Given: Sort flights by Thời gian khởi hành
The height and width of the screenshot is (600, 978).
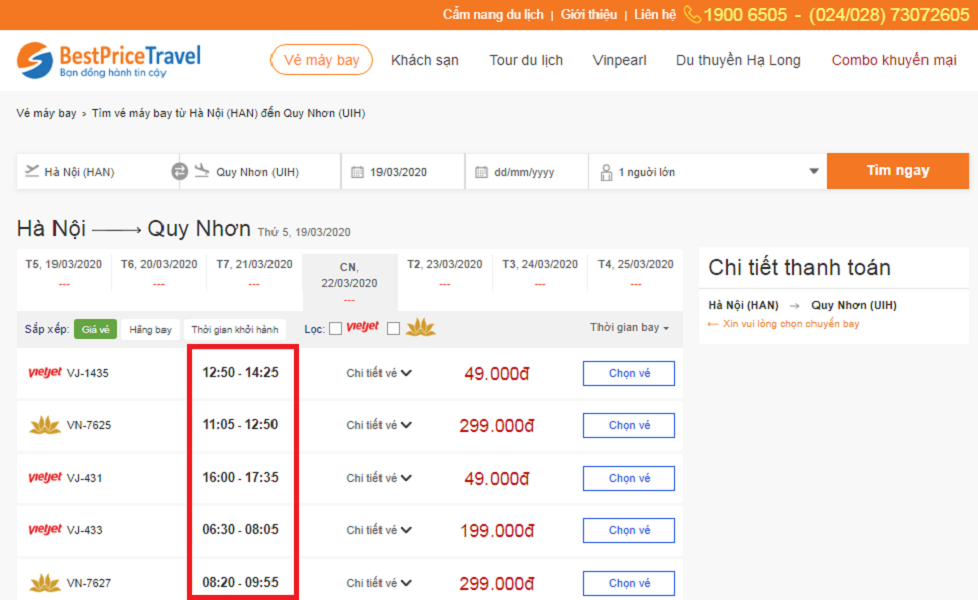Looking at the screenshot, I should (235, 329).
